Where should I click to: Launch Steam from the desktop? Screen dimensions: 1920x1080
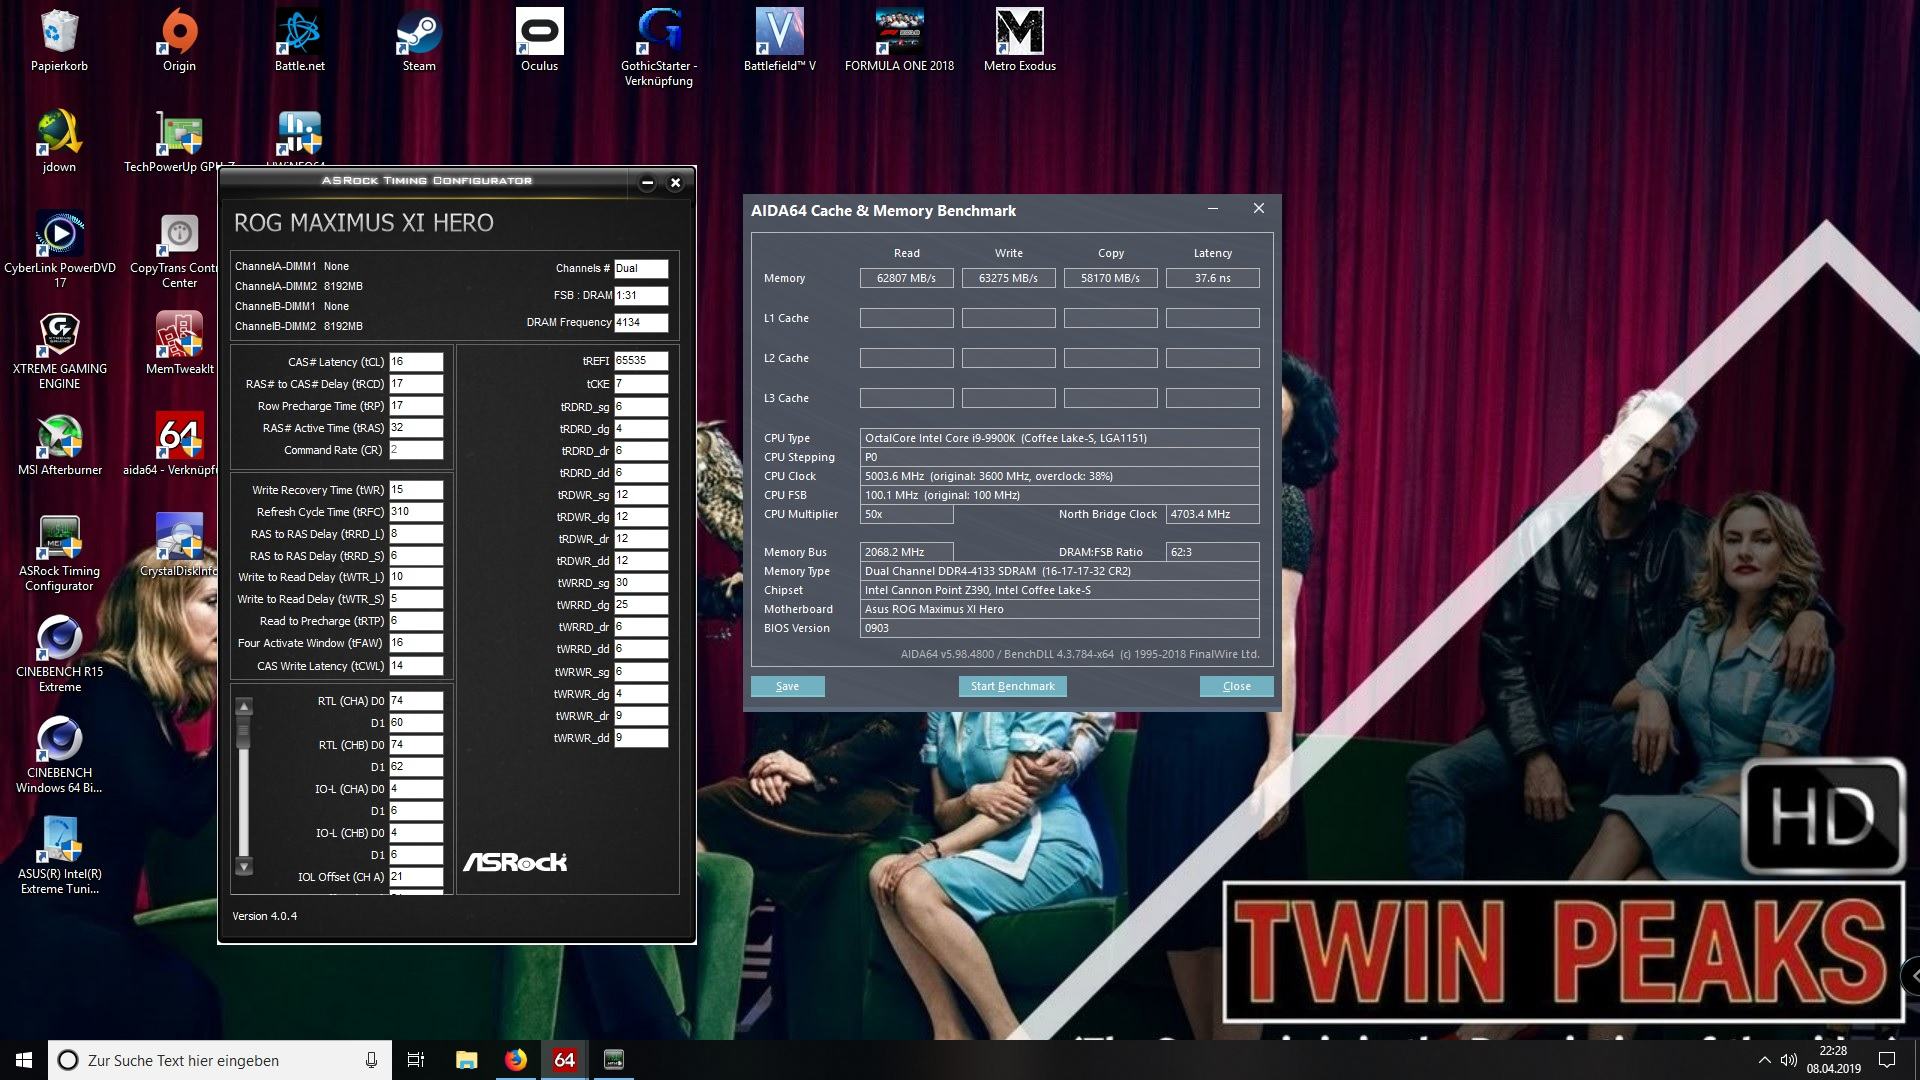pyautogui.click(x=419, y=40)
